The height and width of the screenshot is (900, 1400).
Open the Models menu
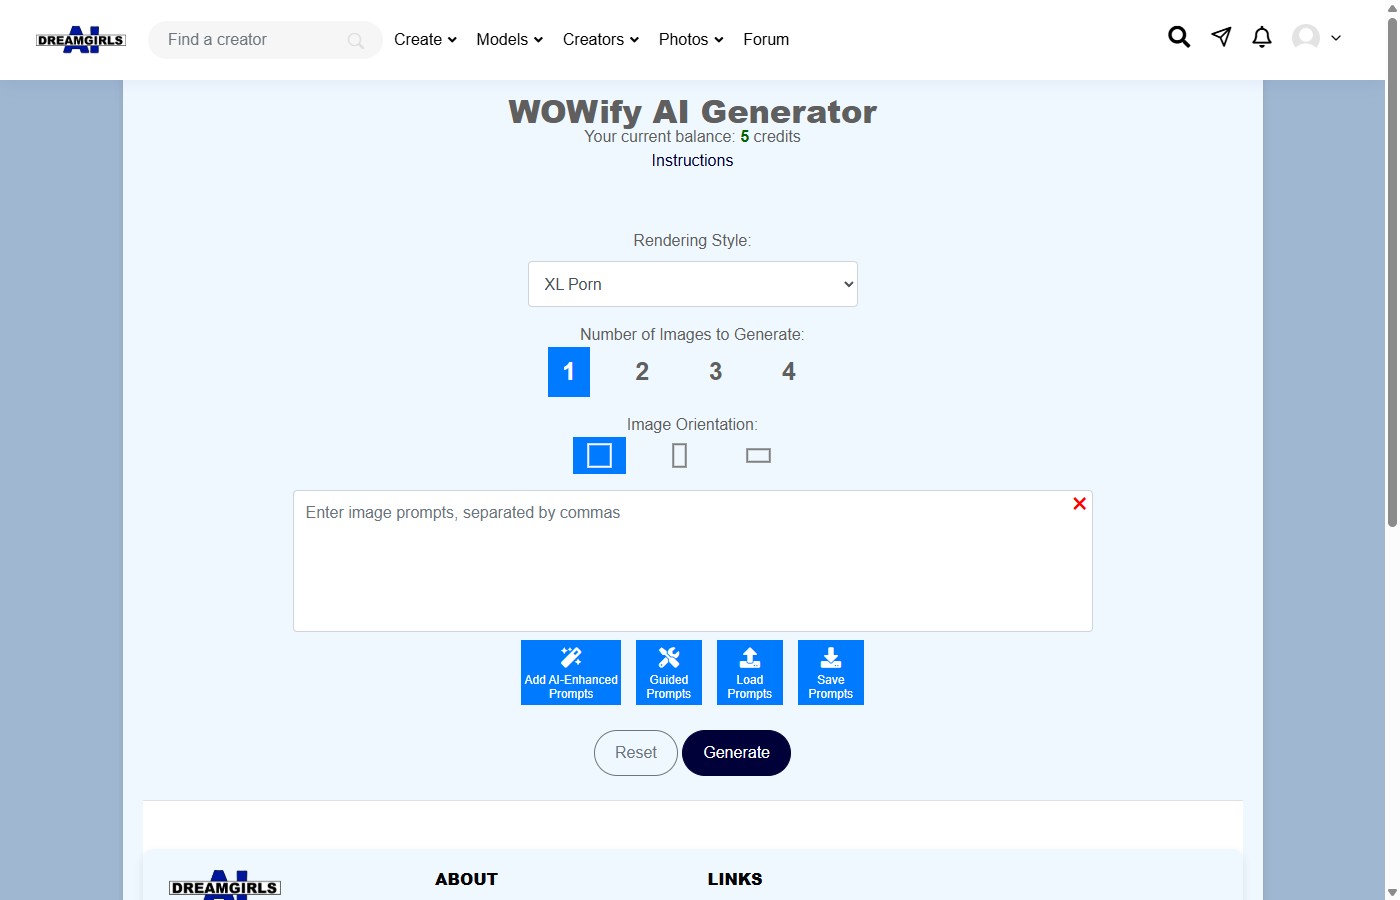pyautogui.click(x=508, y=39)
